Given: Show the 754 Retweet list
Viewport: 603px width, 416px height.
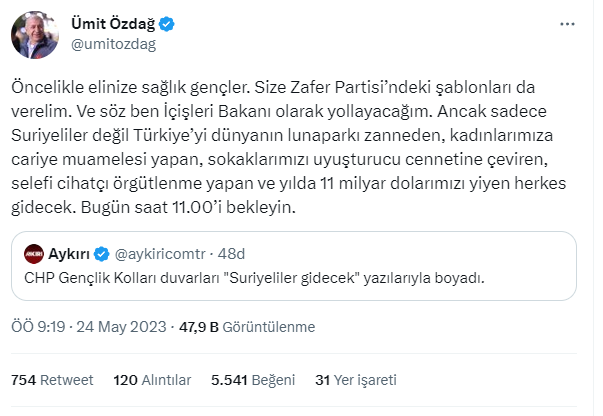Looking at the screenshot, I should coord(52,380).
